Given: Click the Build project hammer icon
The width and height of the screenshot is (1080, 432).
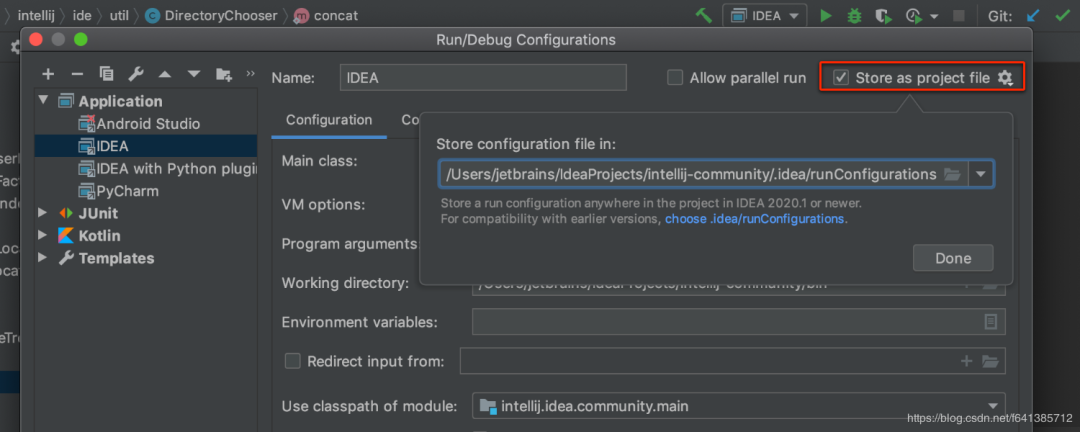Looking at the screenshot, I should (x=703, y=16).
